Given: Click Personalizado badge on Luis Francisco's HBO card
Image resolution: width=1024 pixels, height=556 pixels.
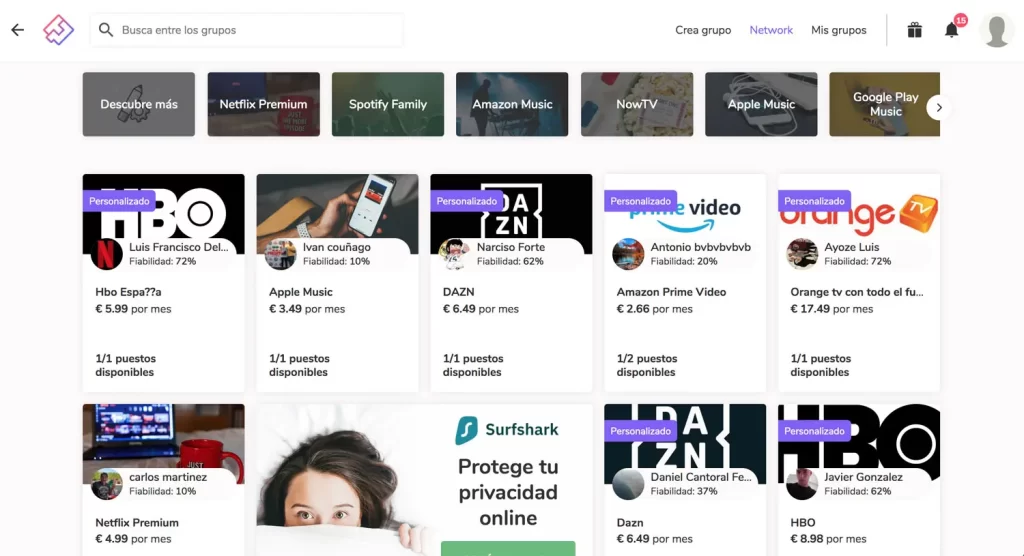Looking at the screenshot, I should pos(119,201).
